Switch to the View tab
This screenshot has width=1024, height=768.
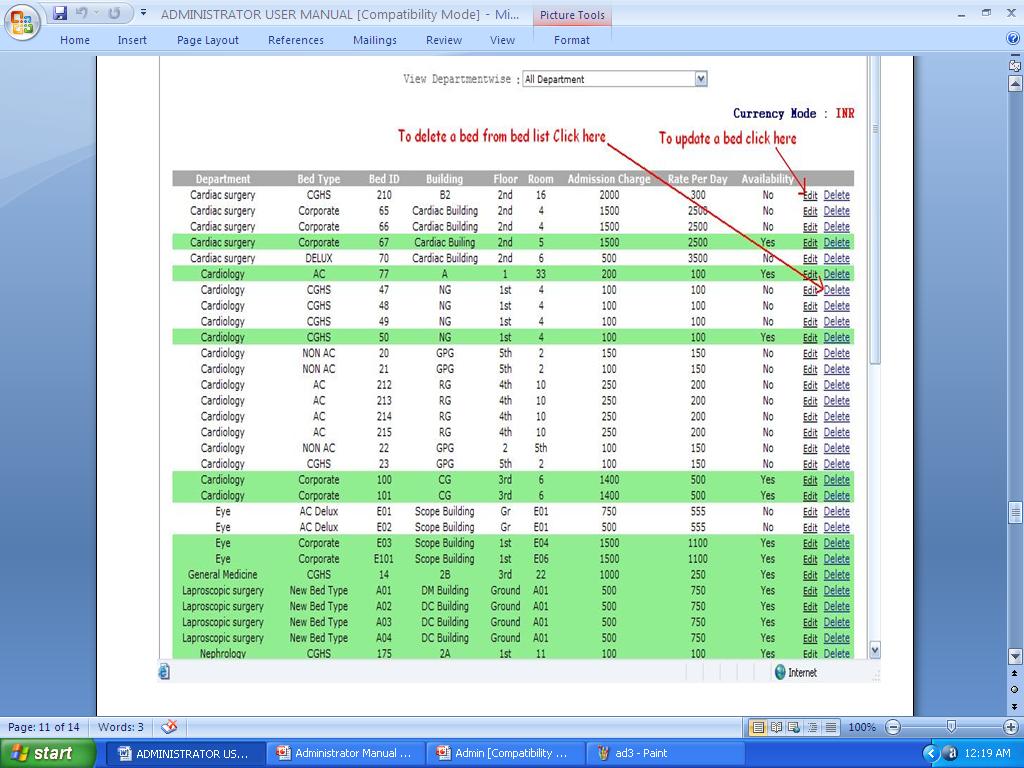point(502,40)
